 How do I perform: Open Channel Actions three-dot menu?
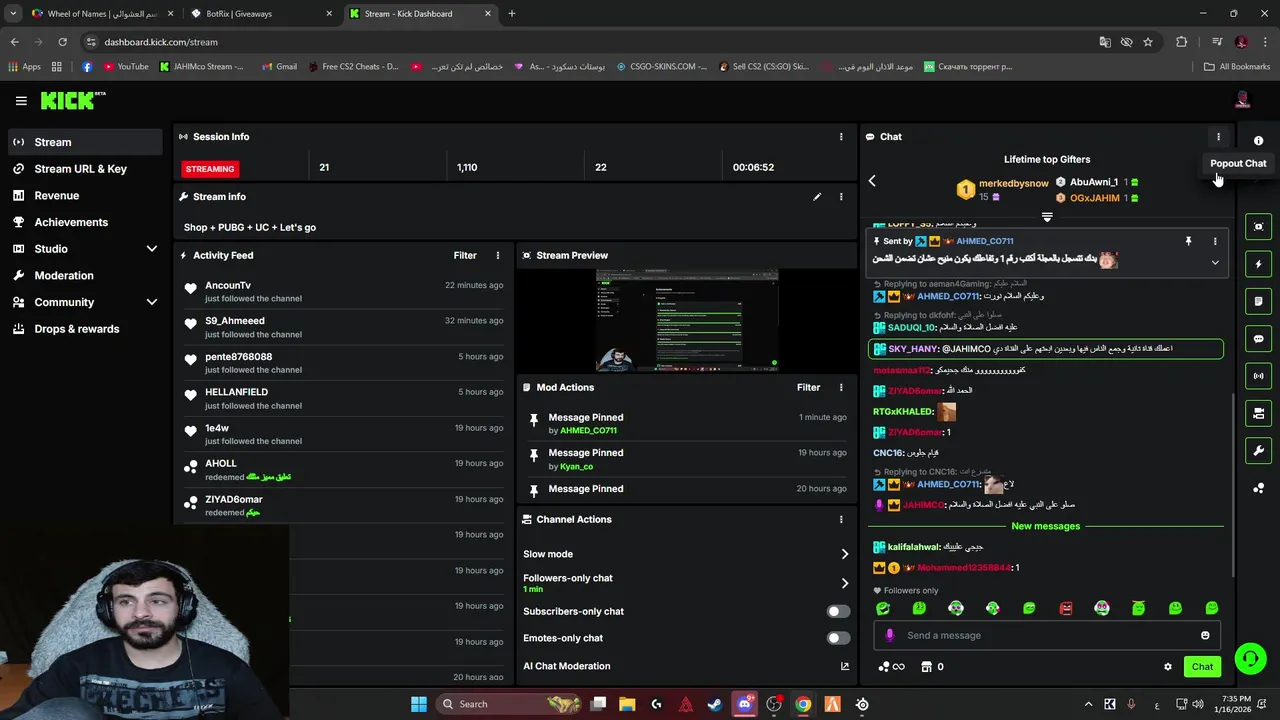841,520
